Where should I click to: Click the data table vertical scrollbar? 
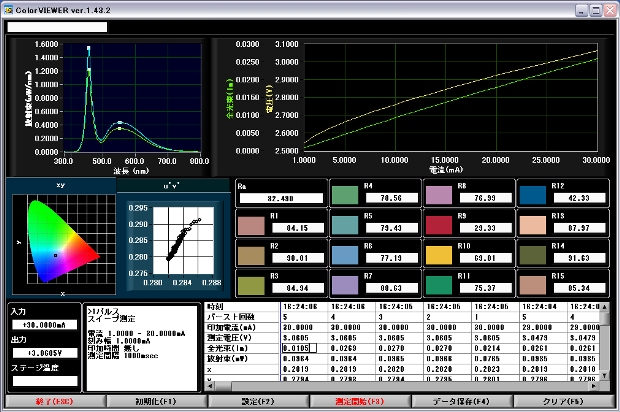(605, 346)
